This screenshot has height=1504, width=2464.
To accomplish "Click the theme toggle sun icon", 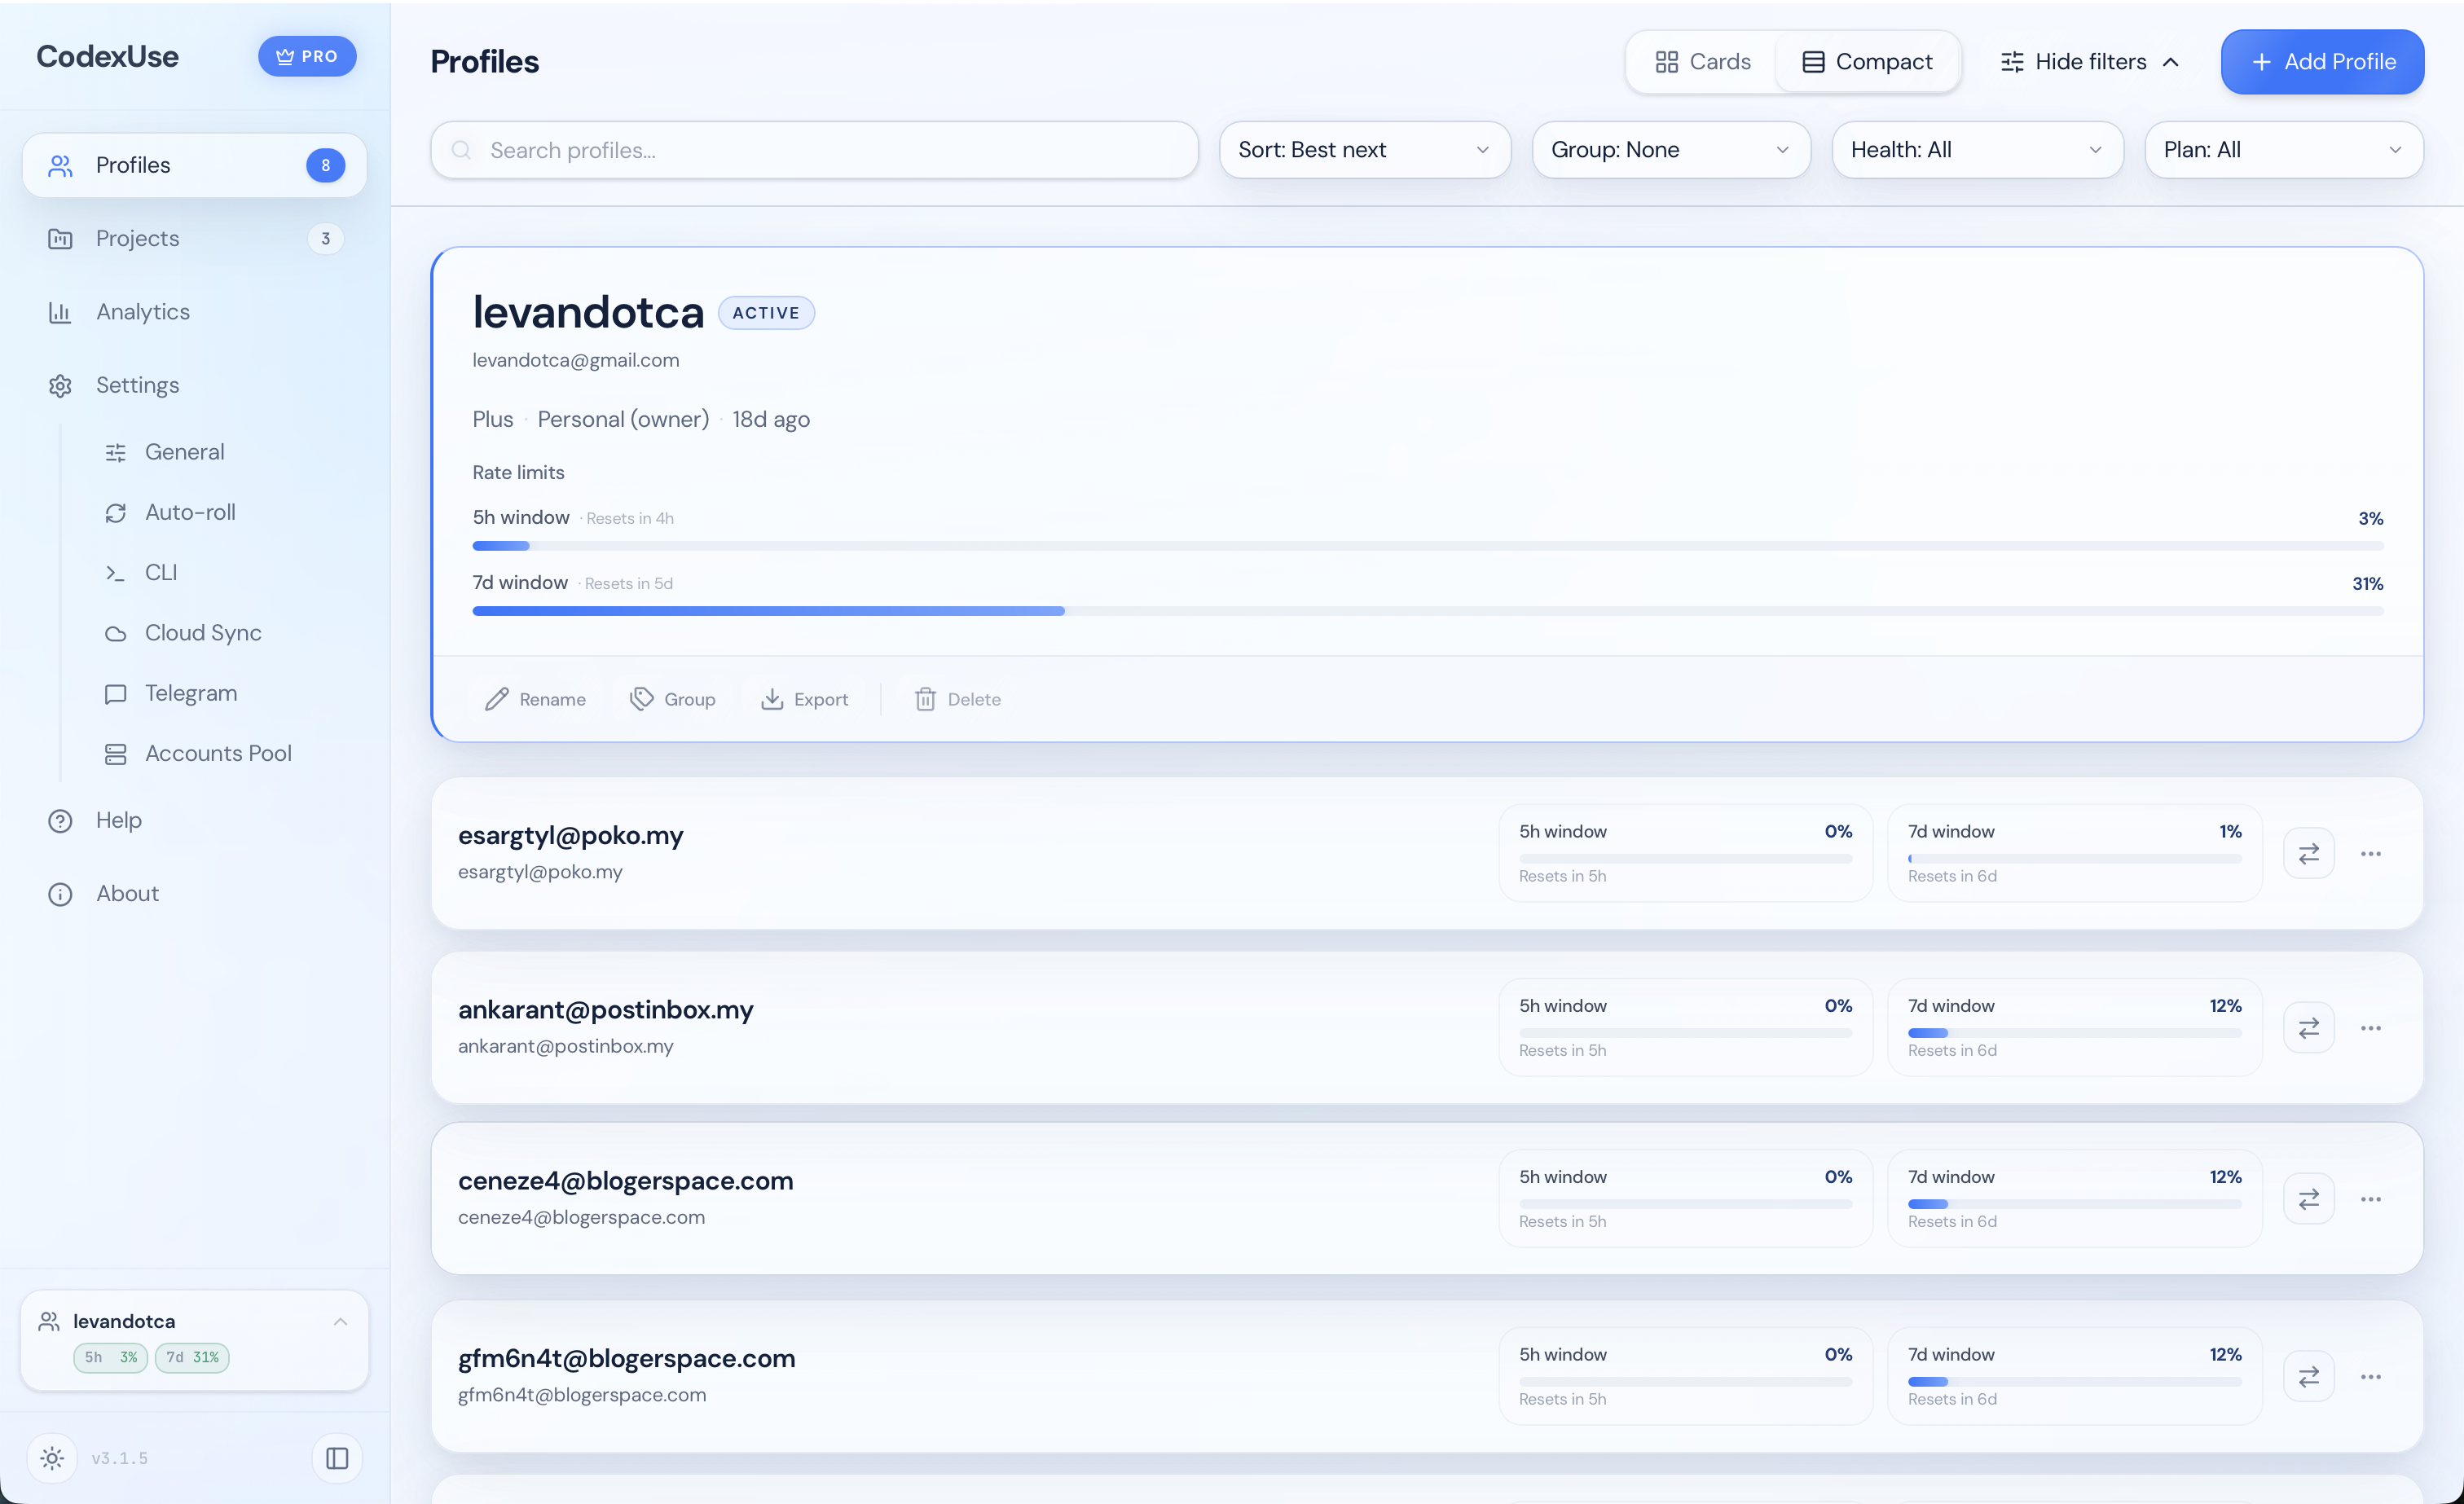I will pos(52,1458).
